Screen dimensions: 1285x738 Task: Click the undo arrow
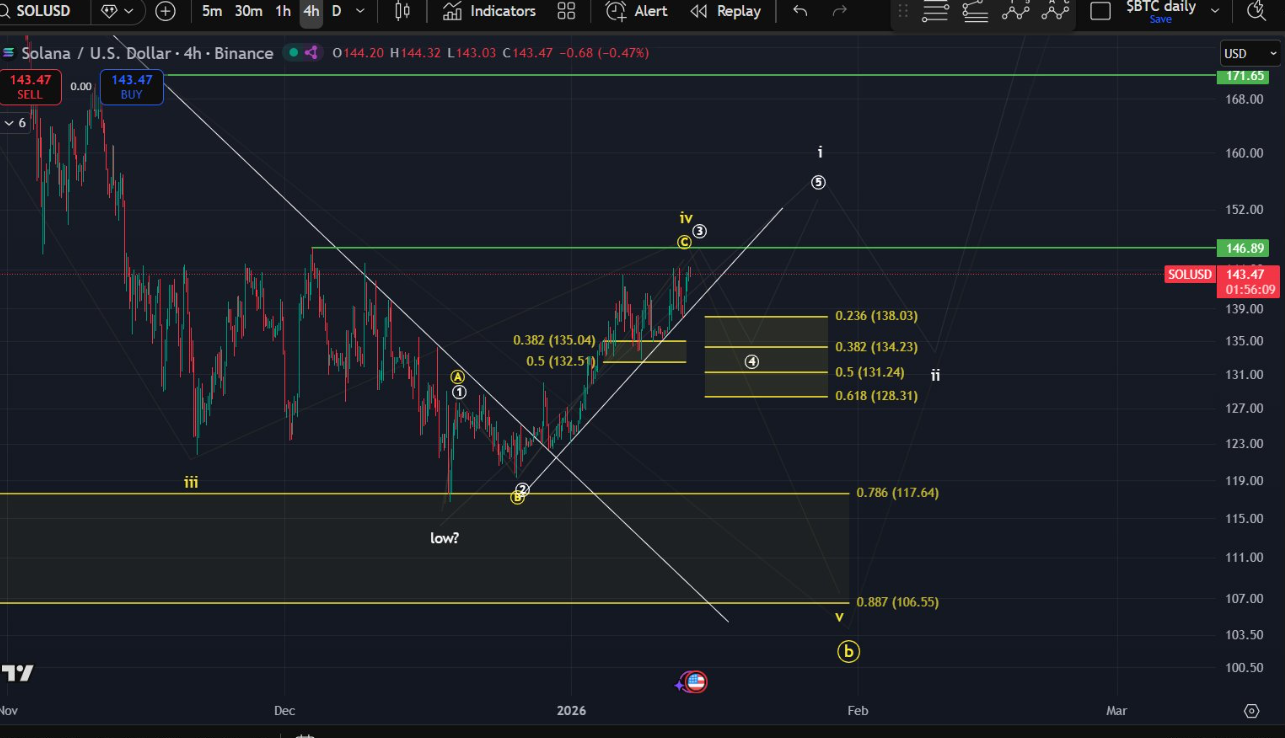point(800,11)
